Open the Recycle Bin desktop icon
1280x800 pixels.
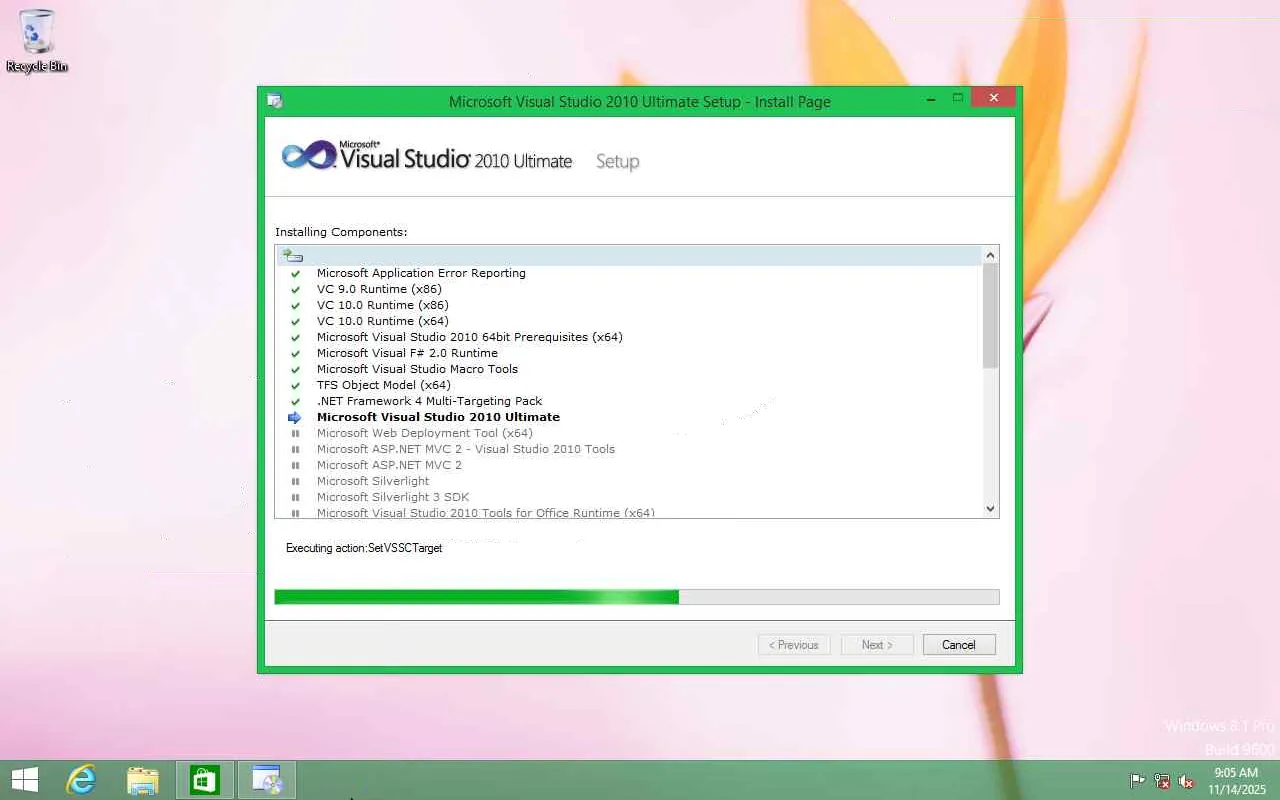[37, 41]
